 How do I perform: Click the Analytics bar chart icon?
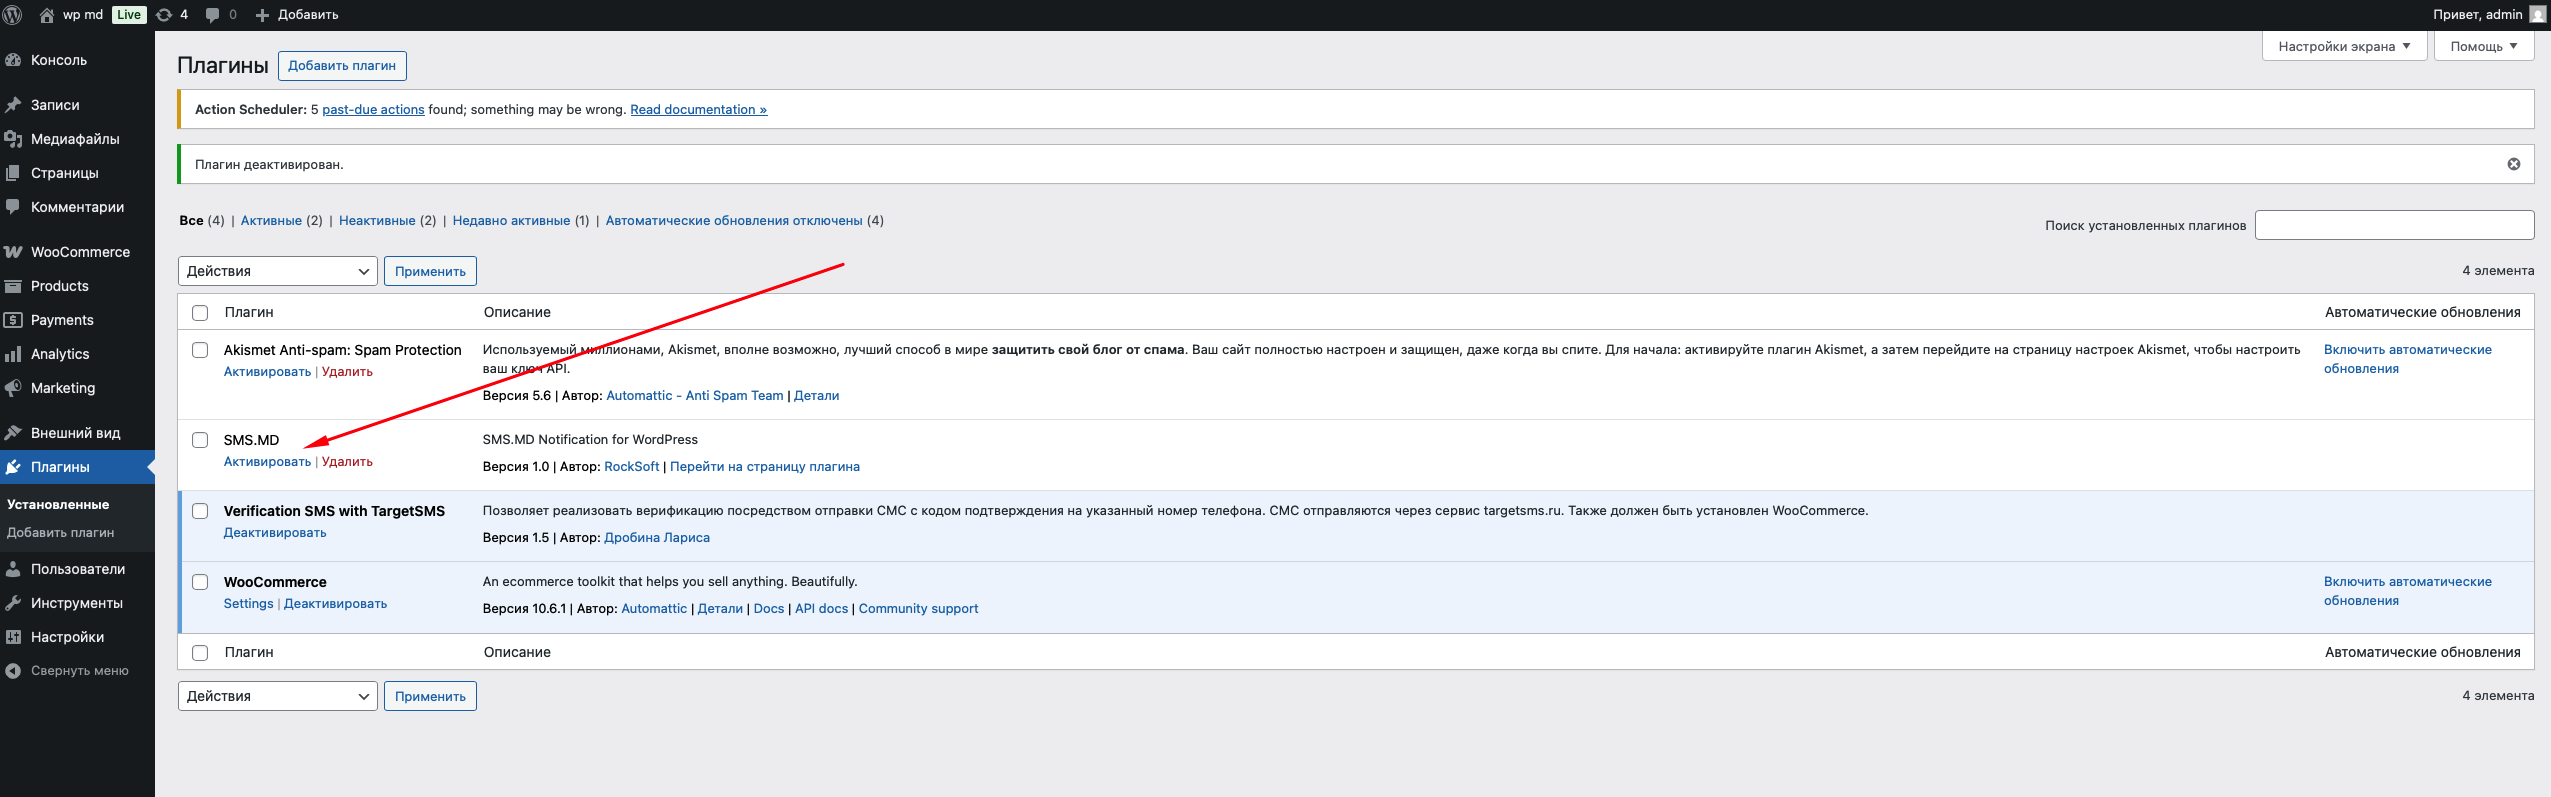[x=13, y=354]
